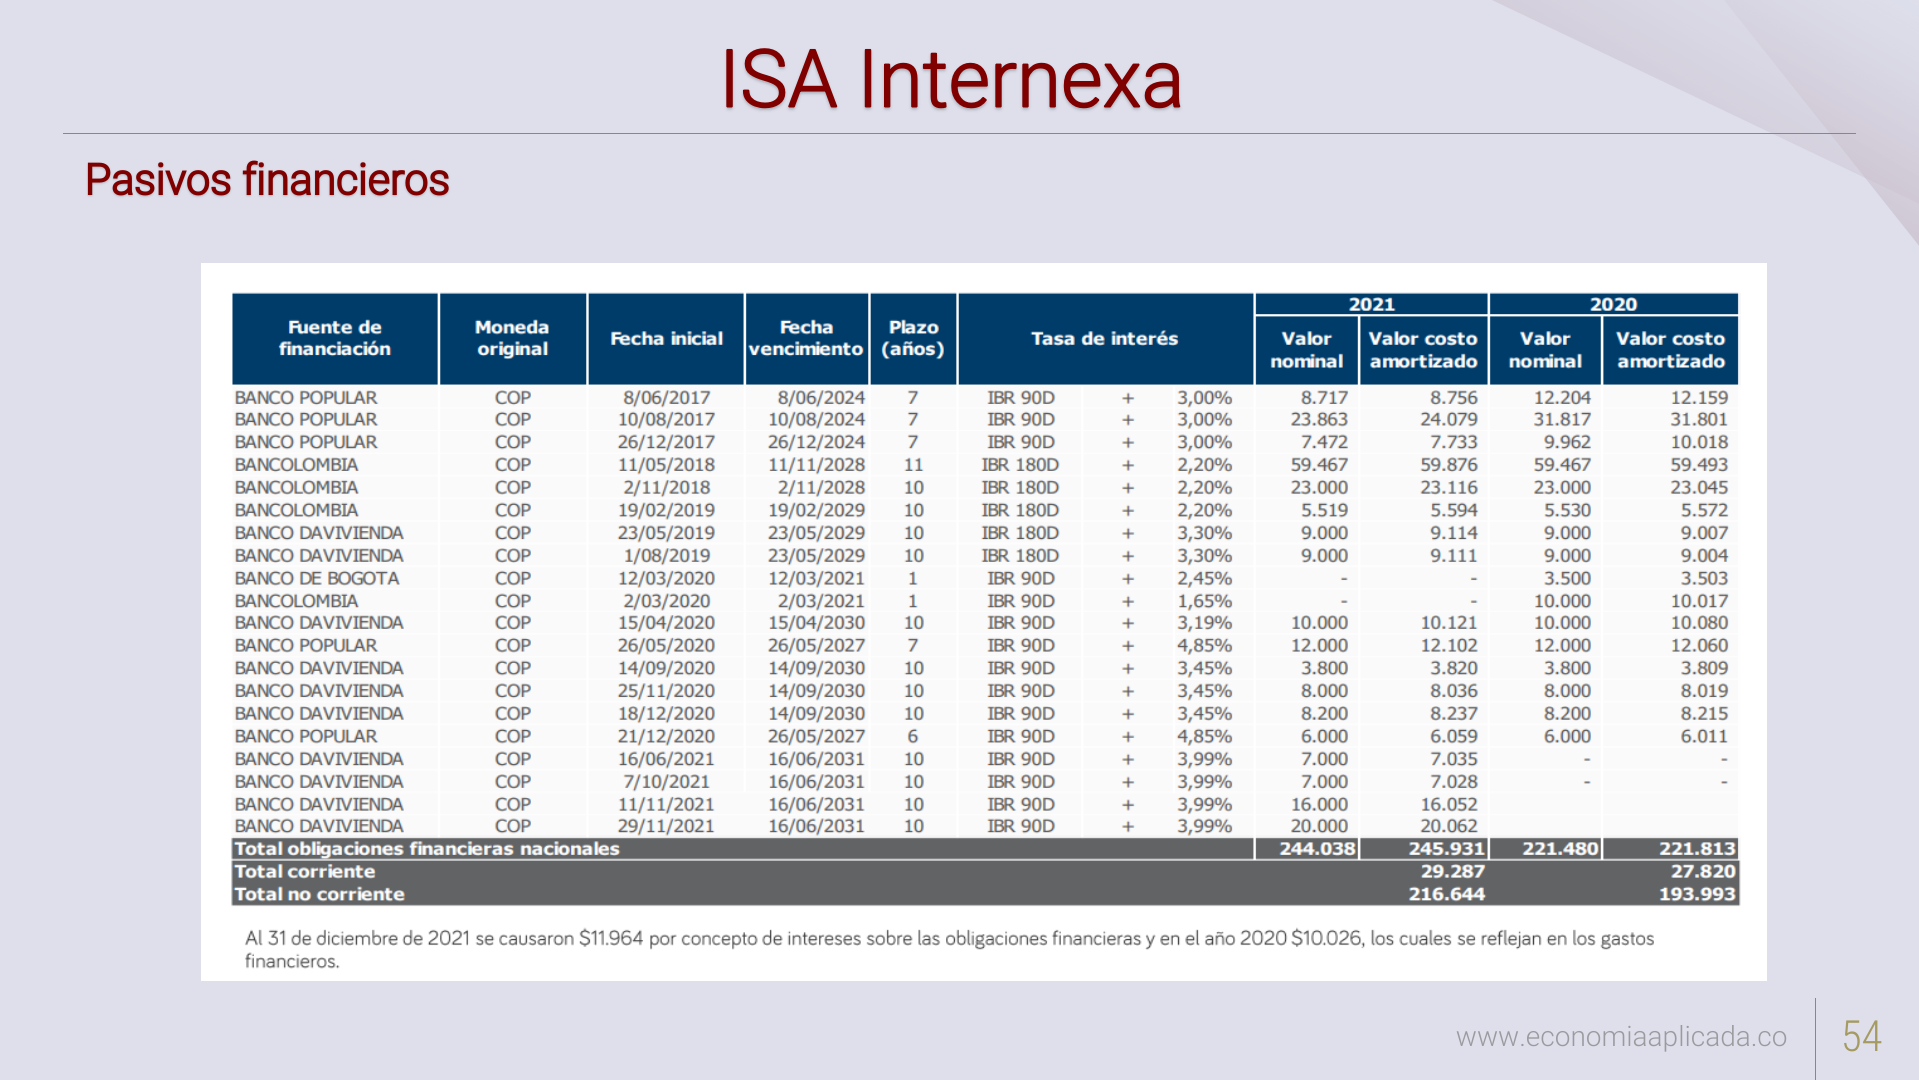The image size is (1919, 1080).
Task: Select the 2020 amortized total 221.813
Action: 1697,849
